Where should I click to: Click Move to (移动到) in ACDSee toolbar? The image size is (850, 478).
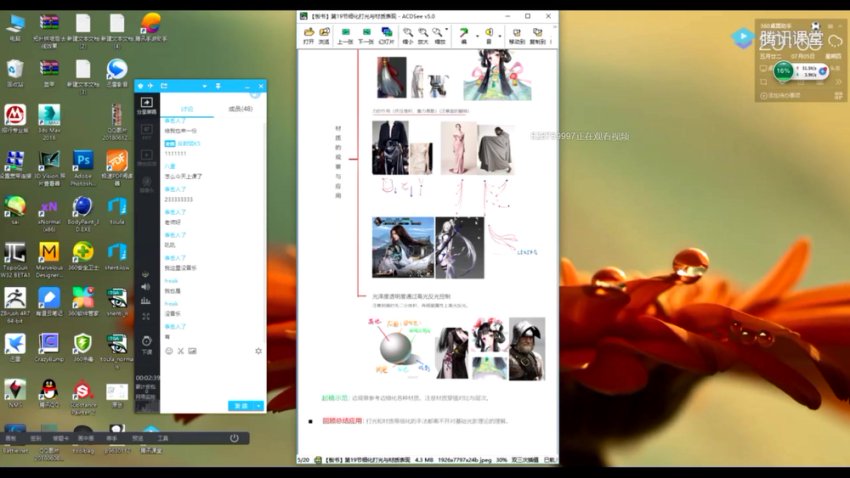point(517,35)
